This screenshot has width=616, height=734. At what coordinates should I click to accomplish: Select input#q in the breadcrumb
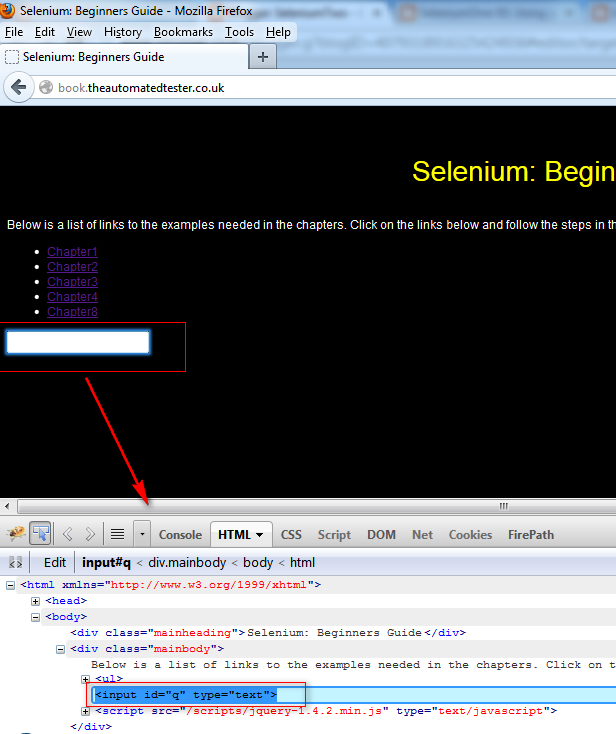coord(106,562)
